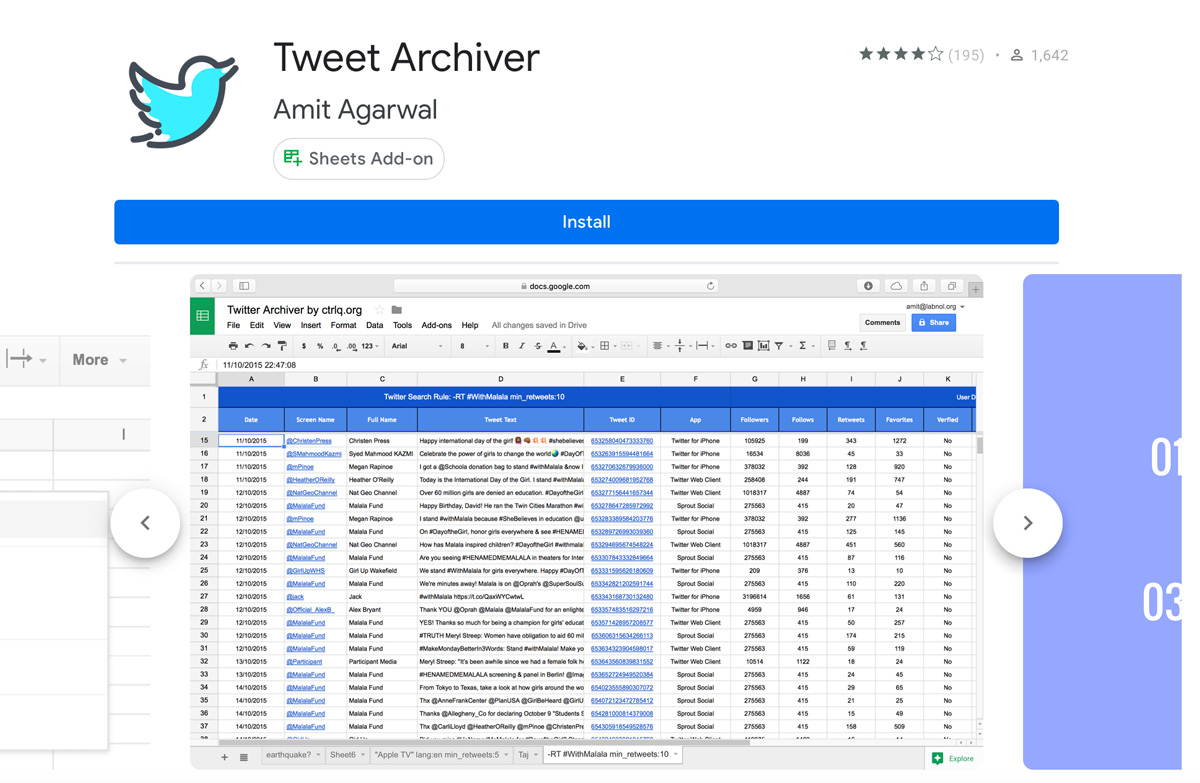Click the insert link icon in the toolbar
The width and height of the screenshot is (1200, 783).
[731, 346]
